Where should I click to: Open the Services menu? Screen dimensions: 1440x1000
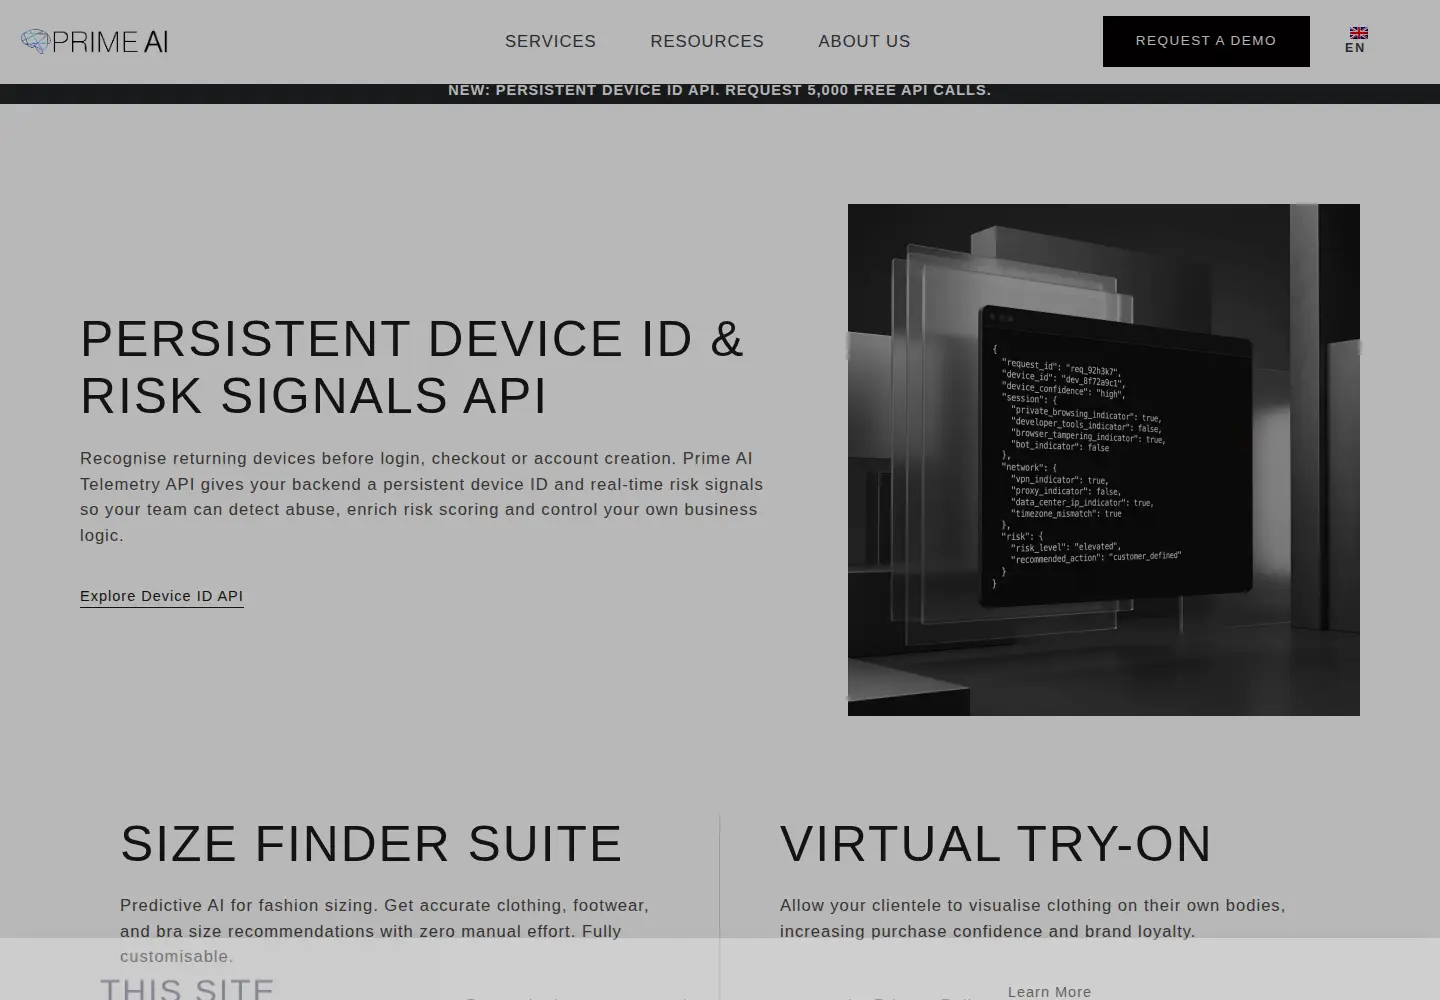pyautogui.click(x=550, y=41)
